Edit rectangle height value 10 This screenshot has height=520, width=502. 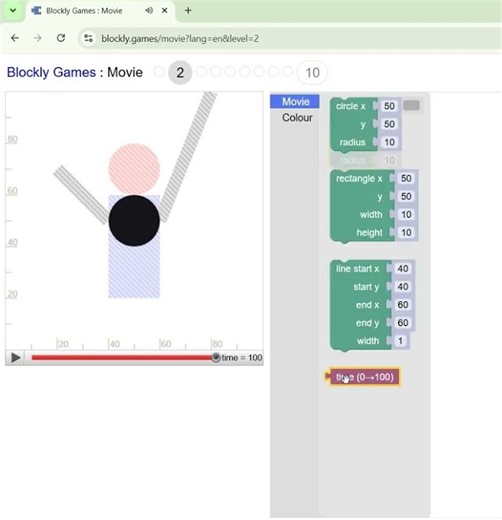406,232
